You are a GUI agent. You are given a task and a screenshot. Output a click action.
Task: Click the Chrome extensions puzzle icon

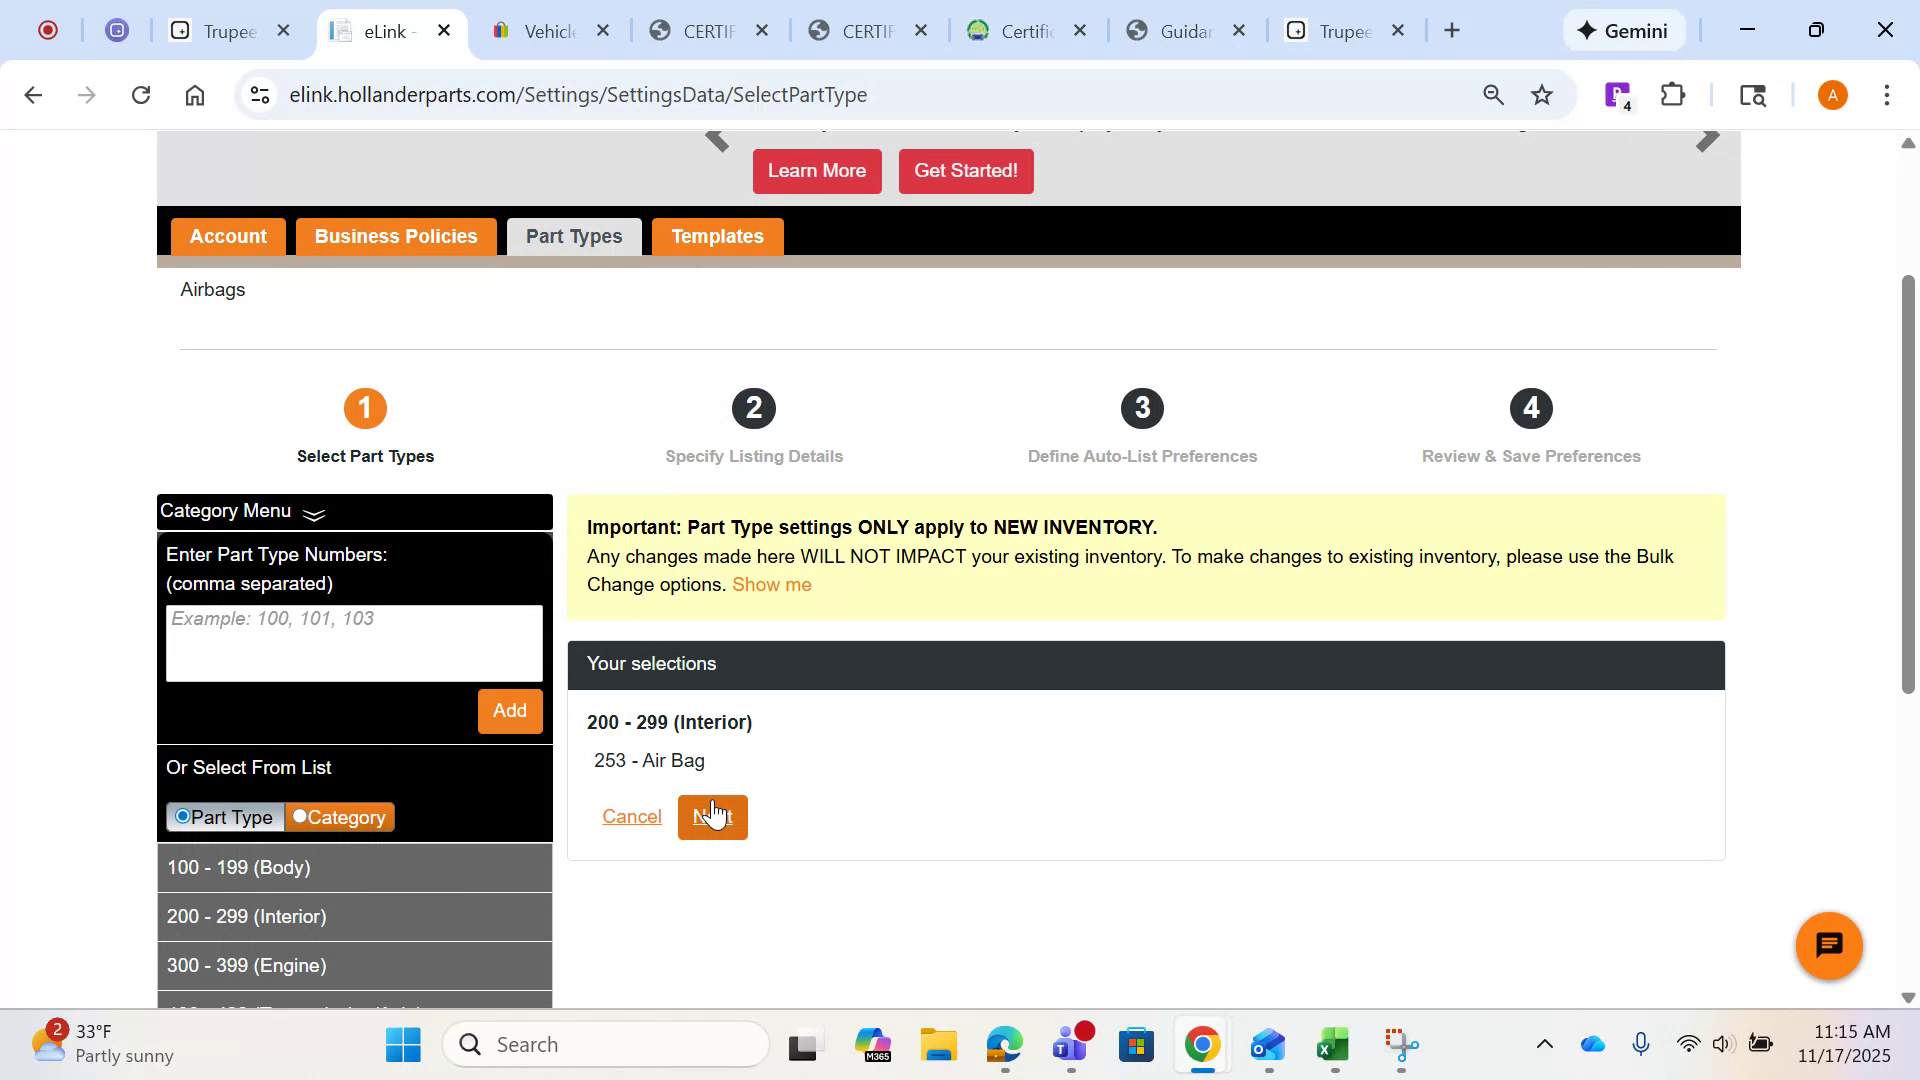pos(1673,94)
